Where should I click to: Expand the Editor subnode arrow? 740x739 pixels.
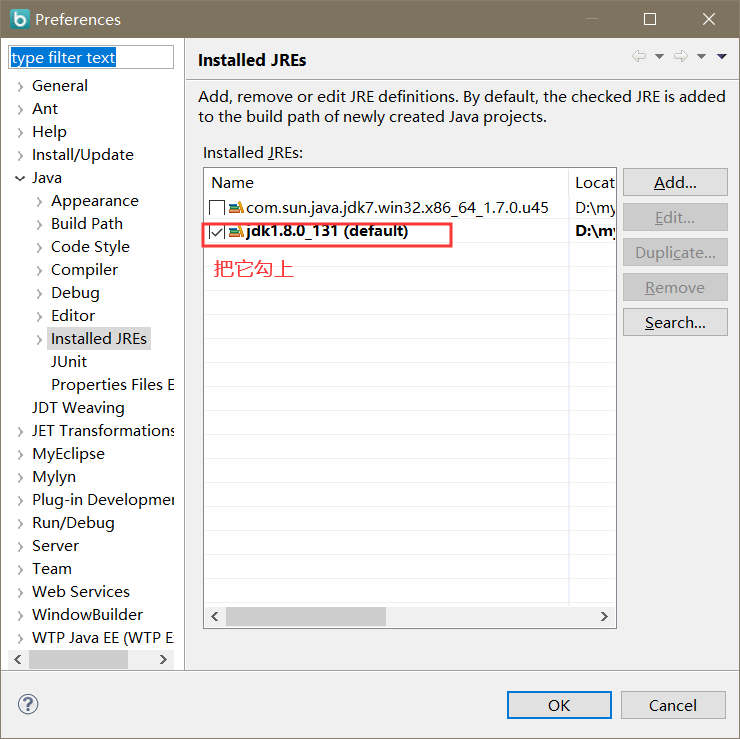pos(39,316)
